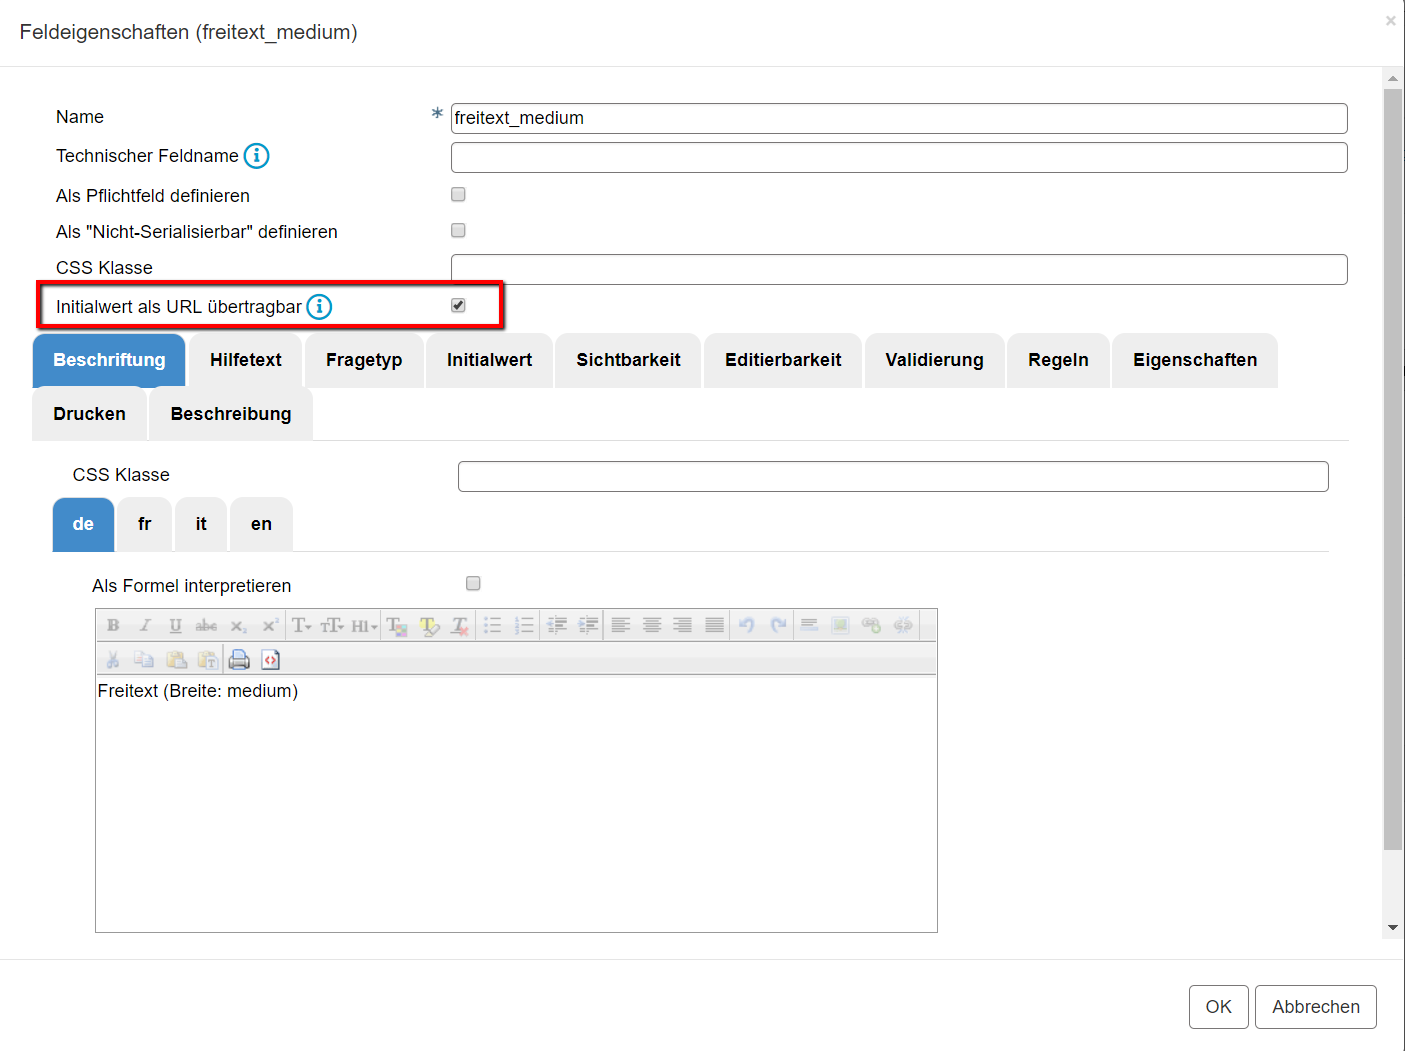
Task: Enable the Als Pflichtfeld definieren checkbox
Action: 458,195
